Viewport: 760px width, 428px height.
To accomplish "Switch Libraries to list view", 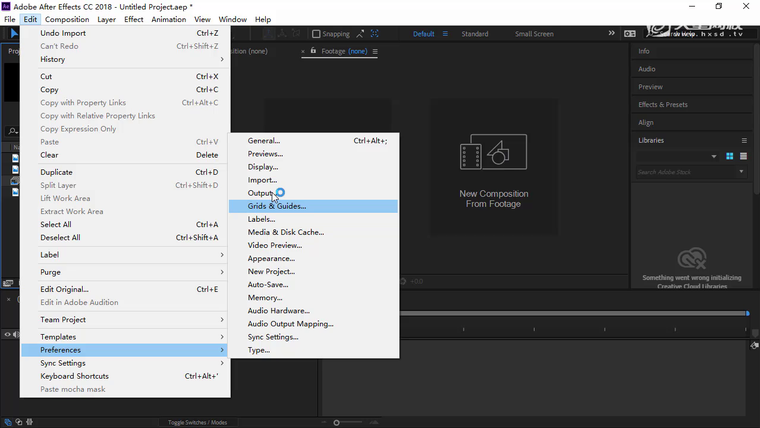I will (x=743, y=156).
